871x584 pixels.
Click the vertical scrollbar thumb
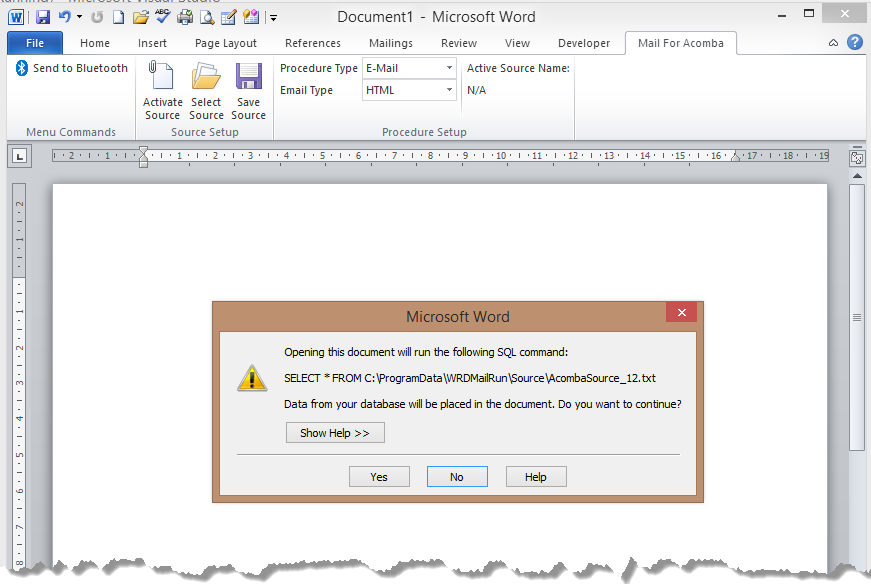(857, 318)
